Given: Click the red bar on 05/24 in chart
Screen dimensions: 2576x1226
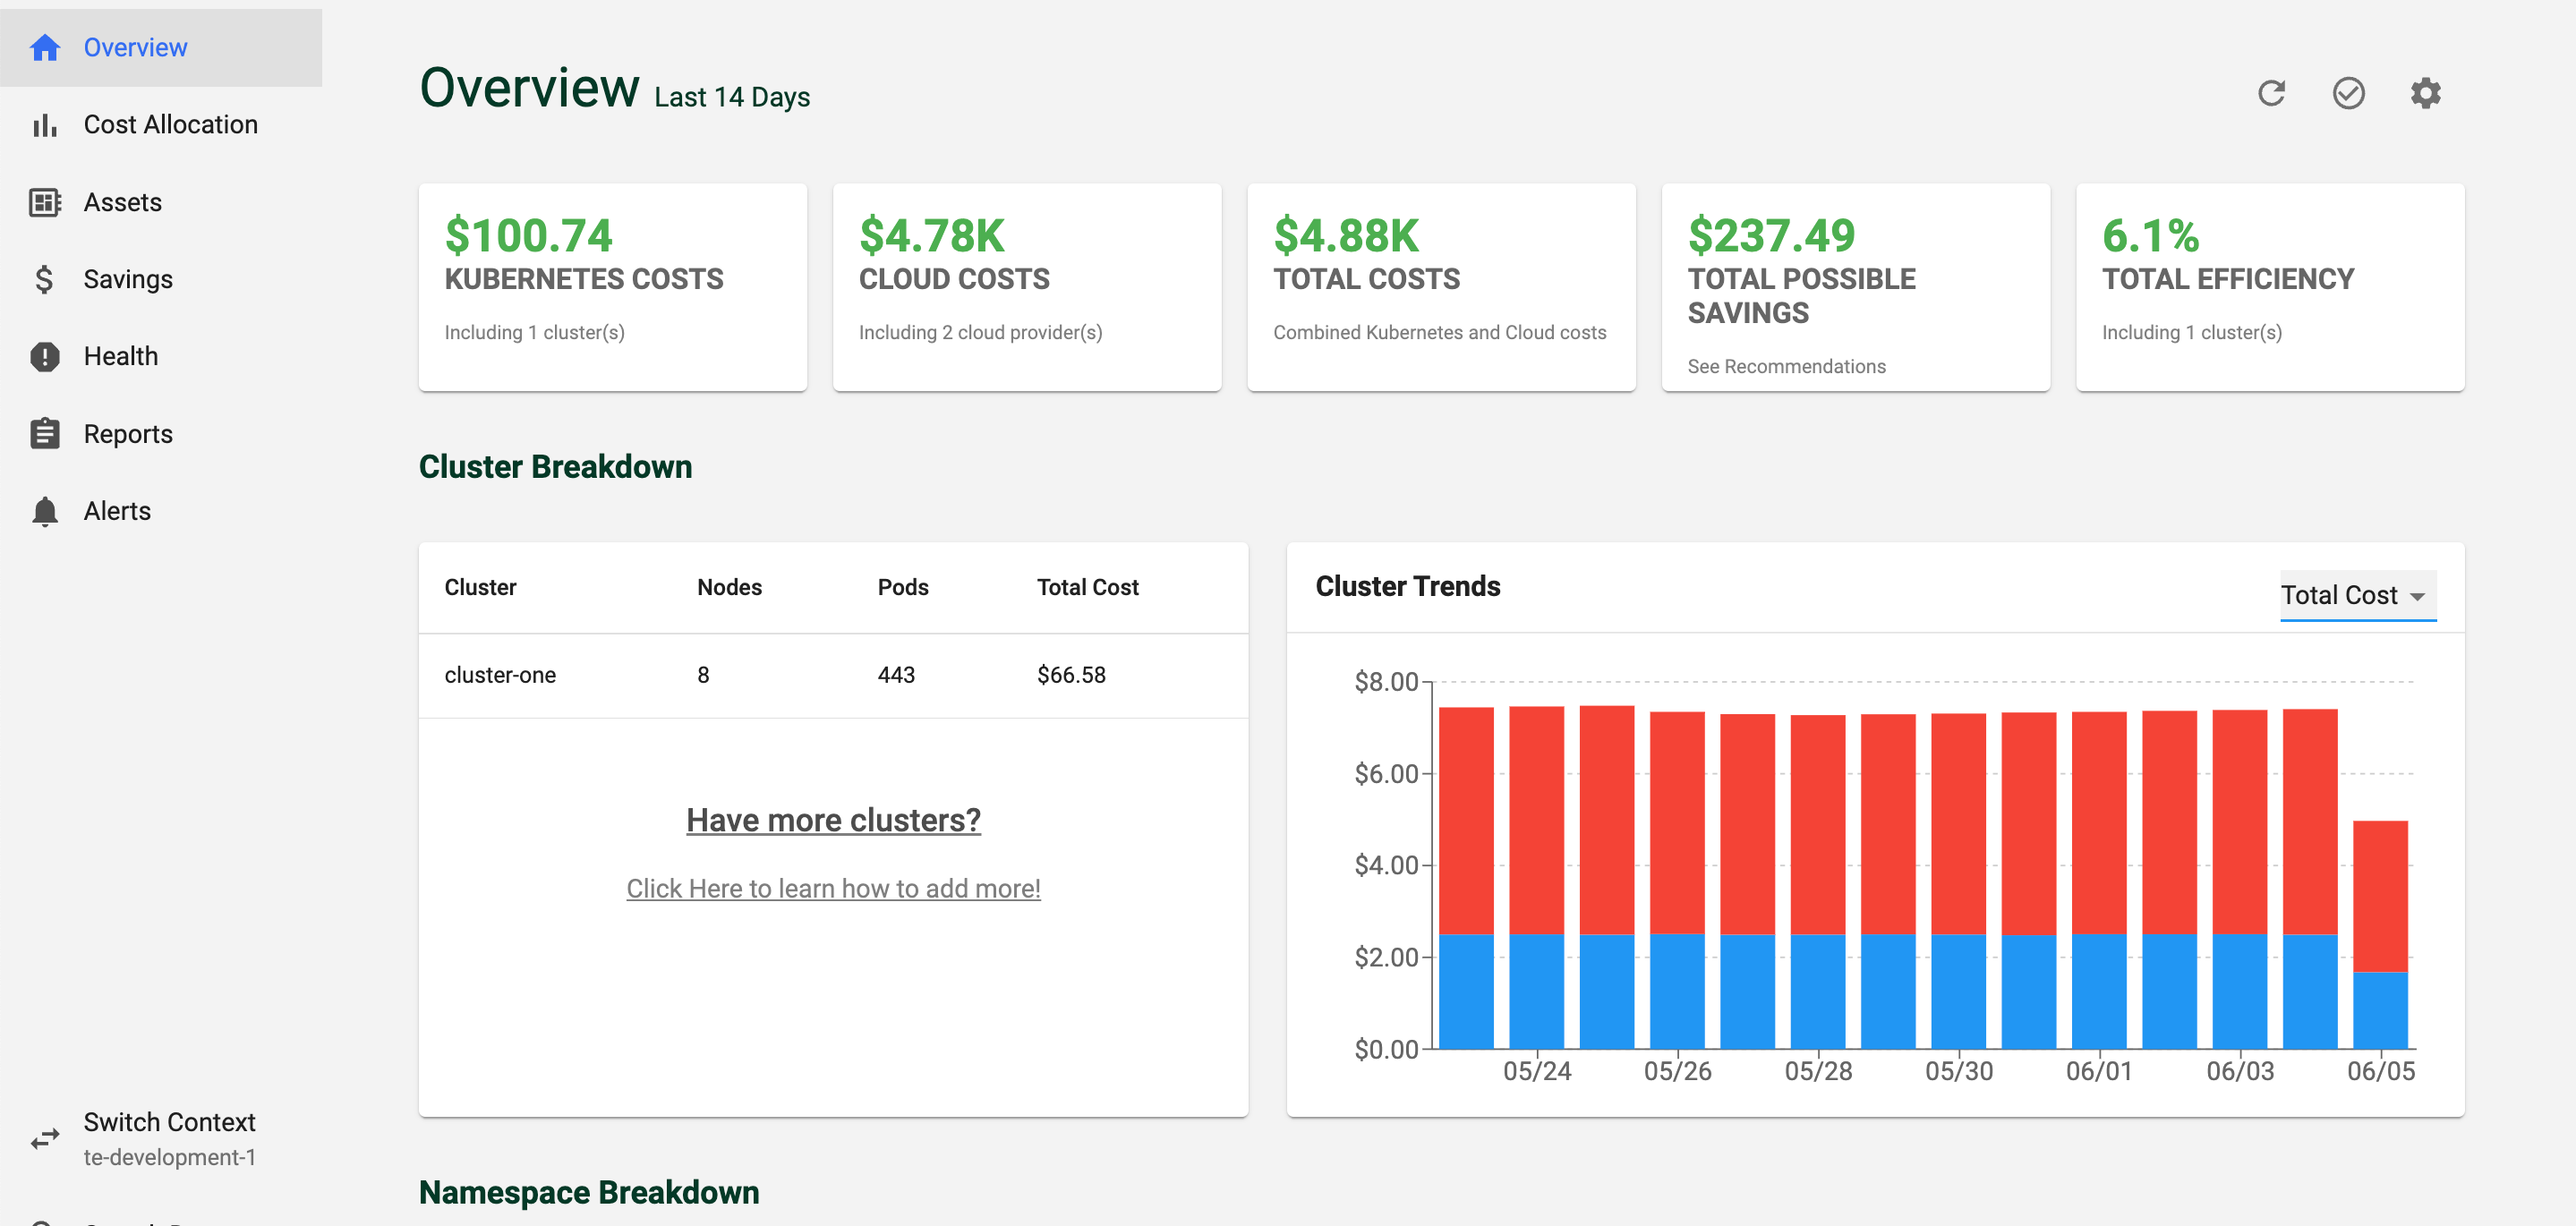Looking at the screenshot, I should 1538,804.
